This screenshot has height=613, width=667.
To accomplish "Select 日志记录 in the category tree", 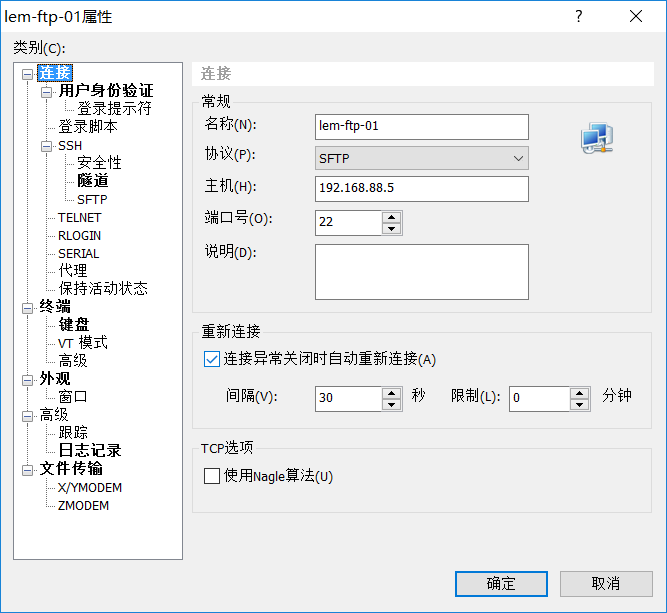I will point(90,450).
